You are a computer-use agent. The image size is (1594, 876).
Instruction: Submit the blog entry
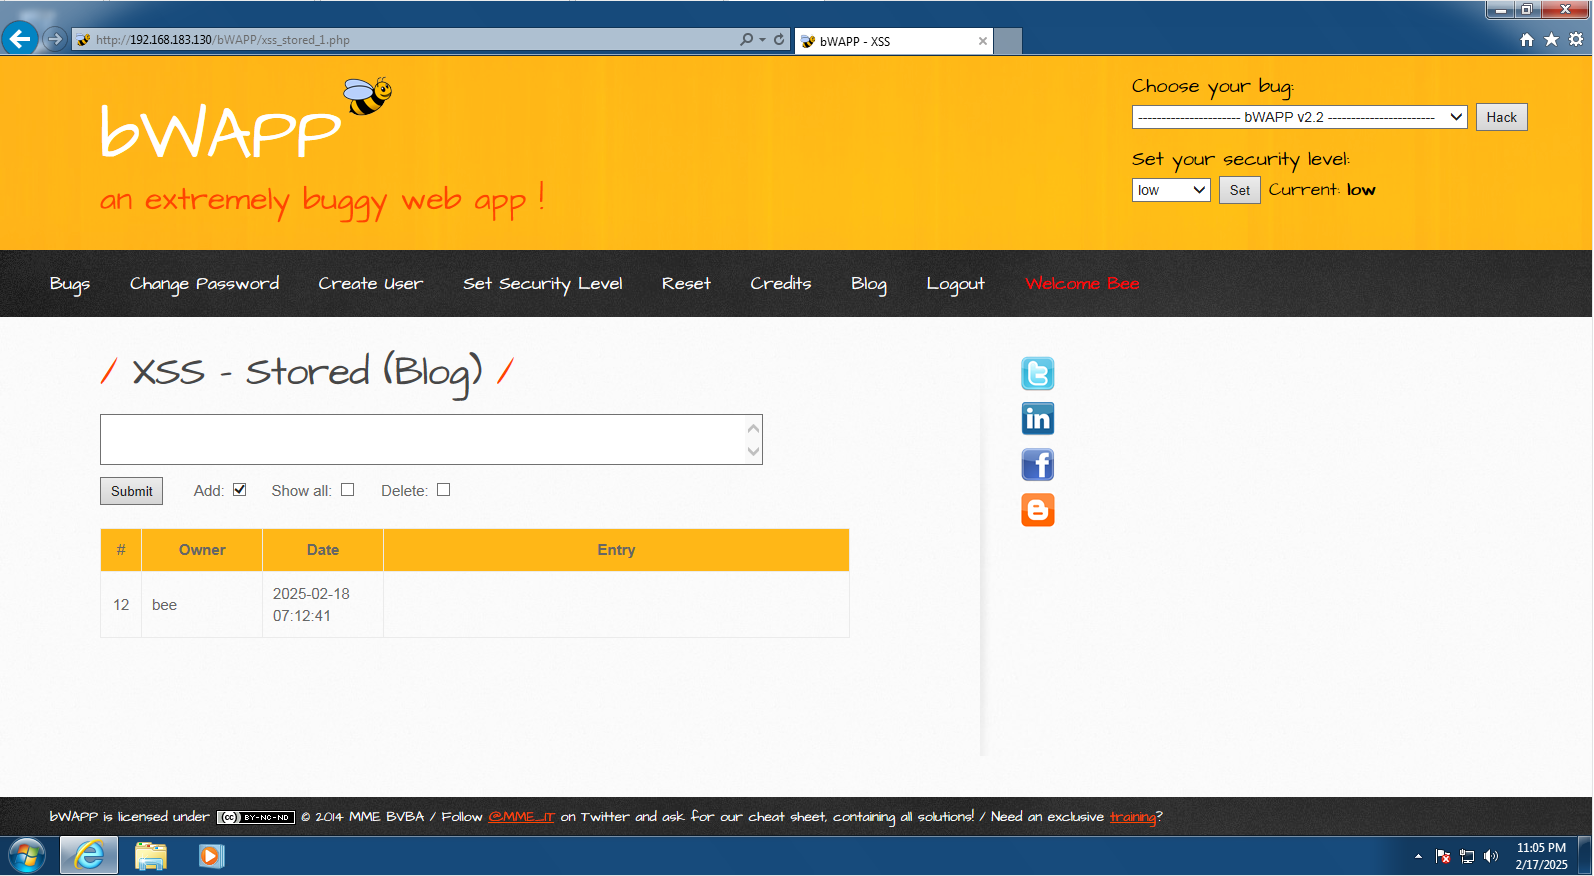pos(132,491)
